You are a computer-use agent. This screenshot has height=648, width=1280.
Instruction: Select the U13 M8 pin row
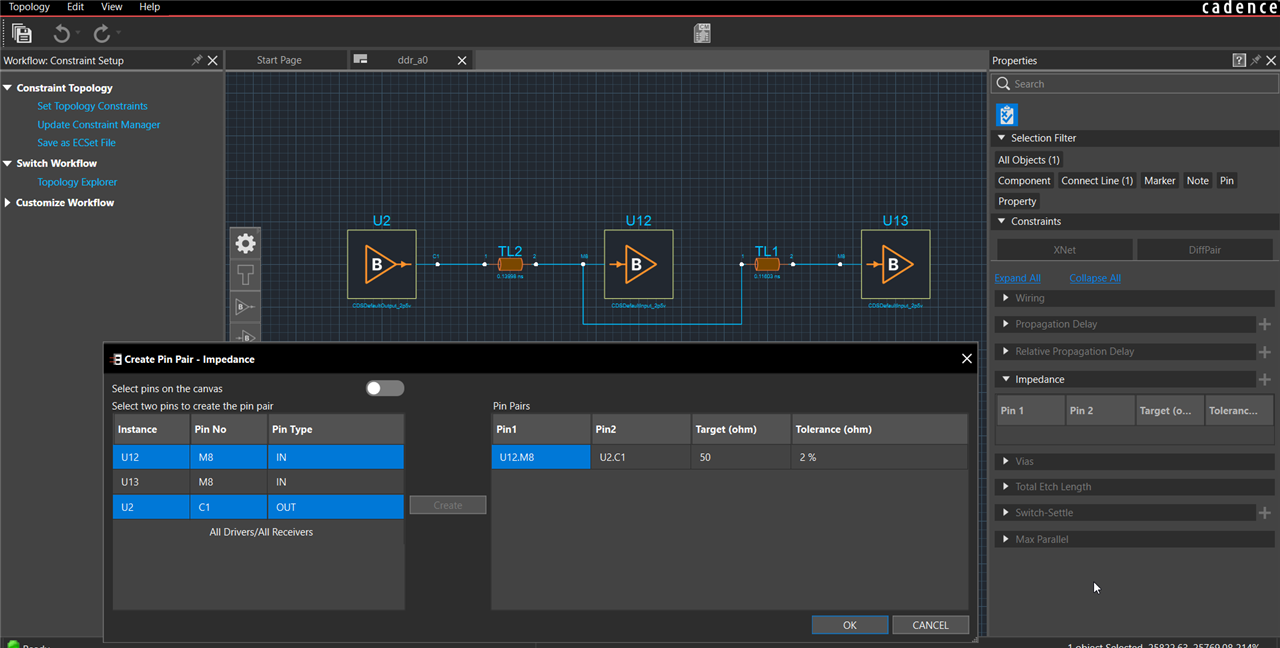click(x=258, y=482)
